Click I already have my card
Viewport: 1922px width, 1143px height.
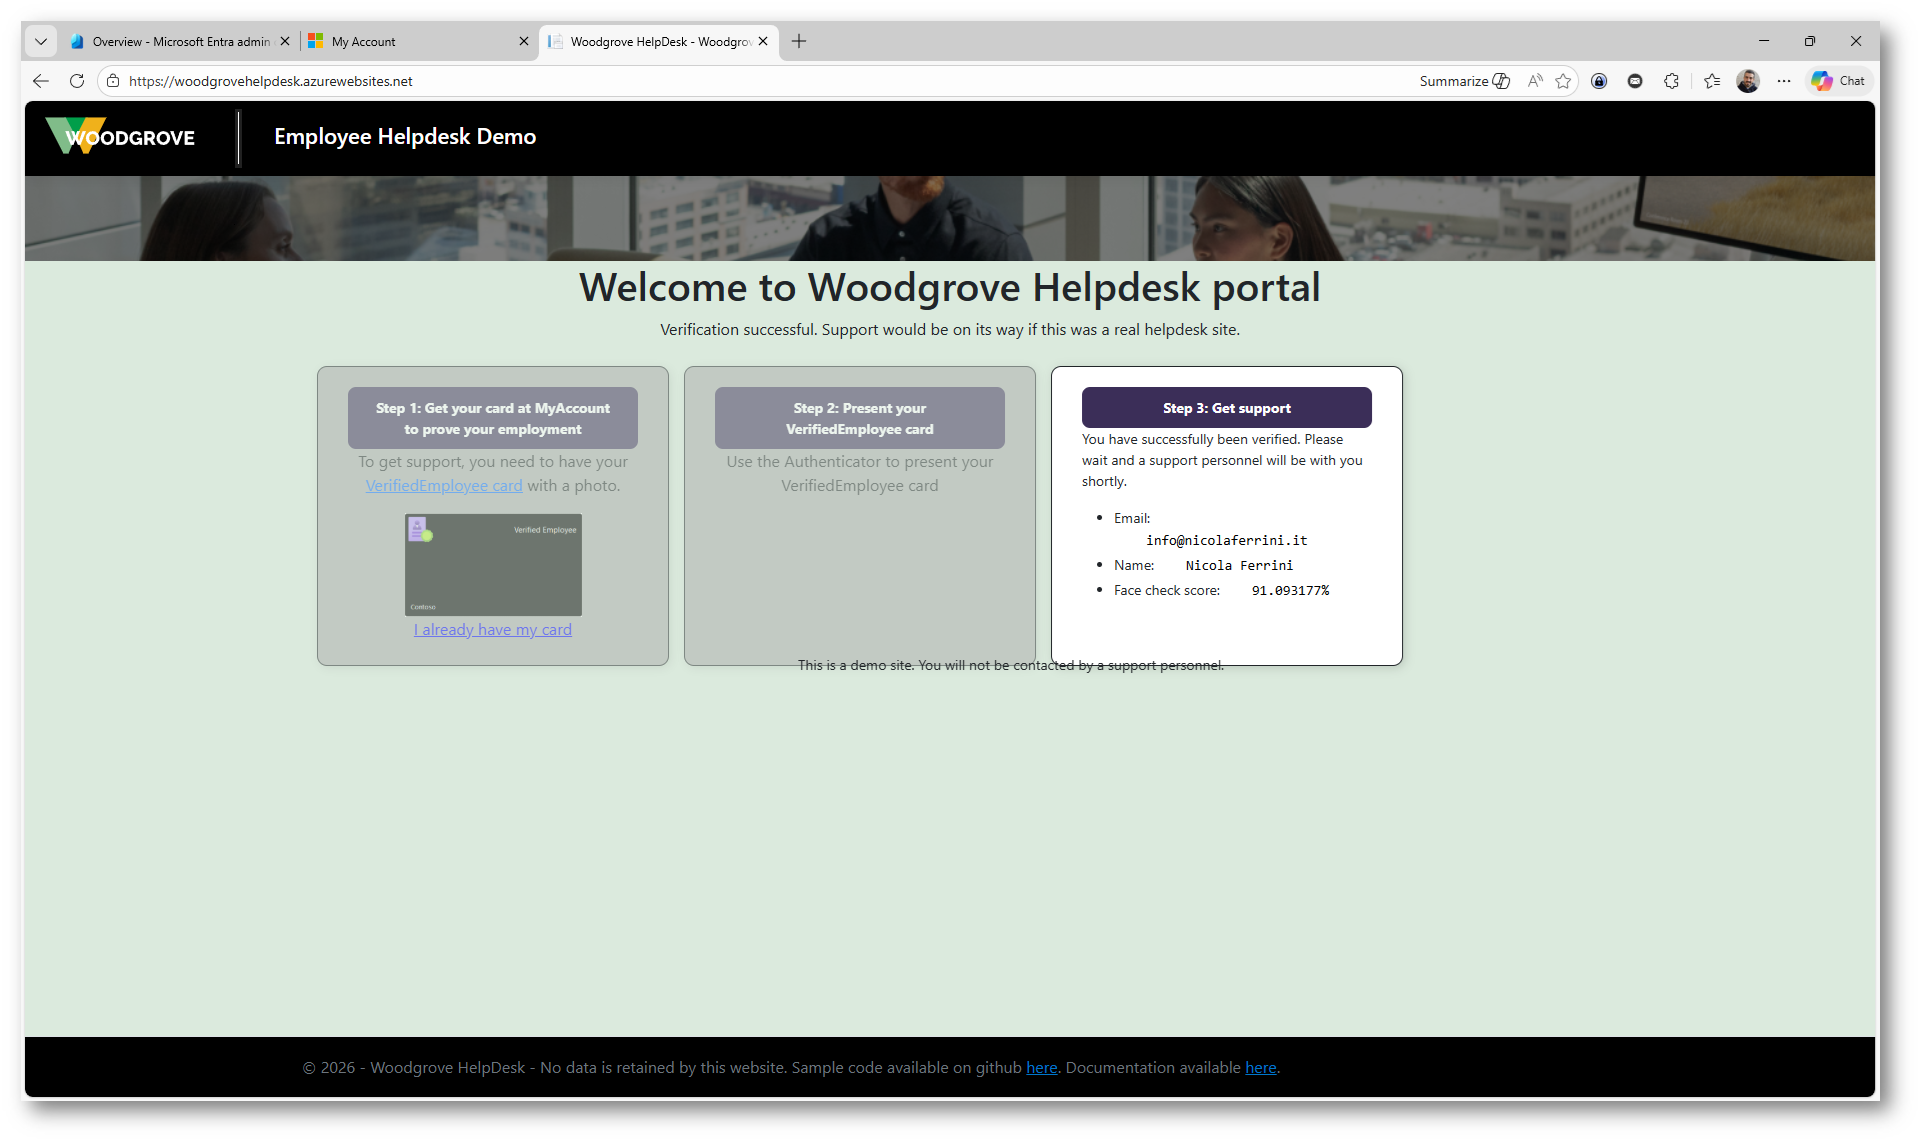point(493,630)
